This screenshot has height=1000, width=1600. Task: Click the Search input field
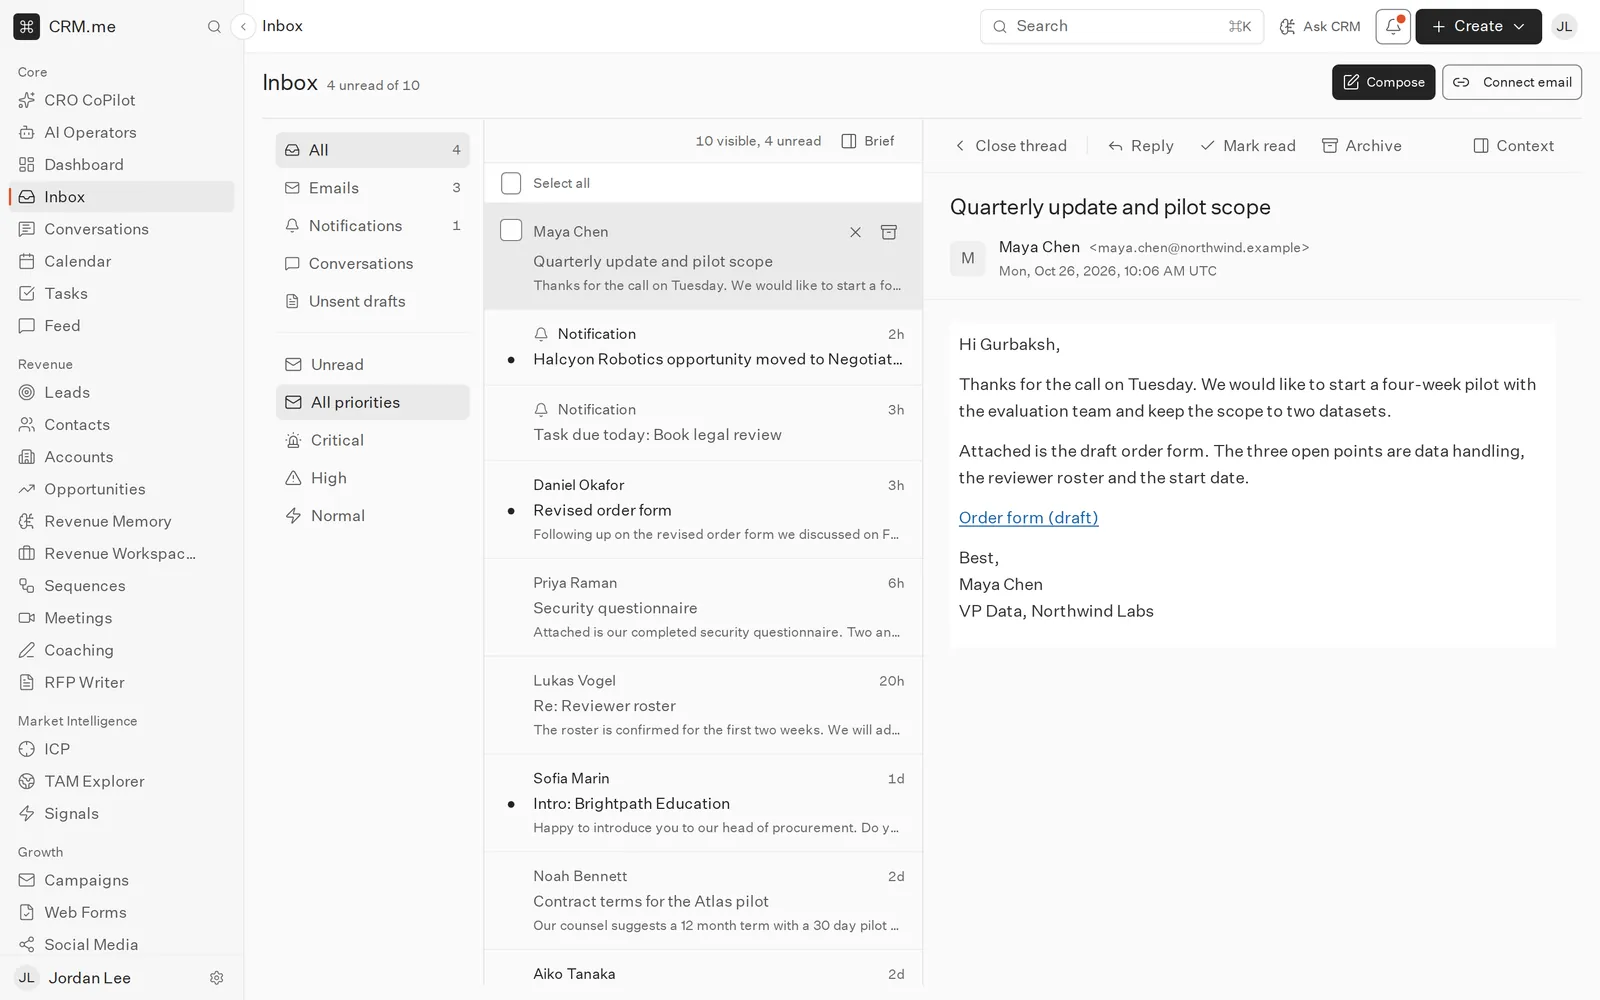coord(1122,27)
